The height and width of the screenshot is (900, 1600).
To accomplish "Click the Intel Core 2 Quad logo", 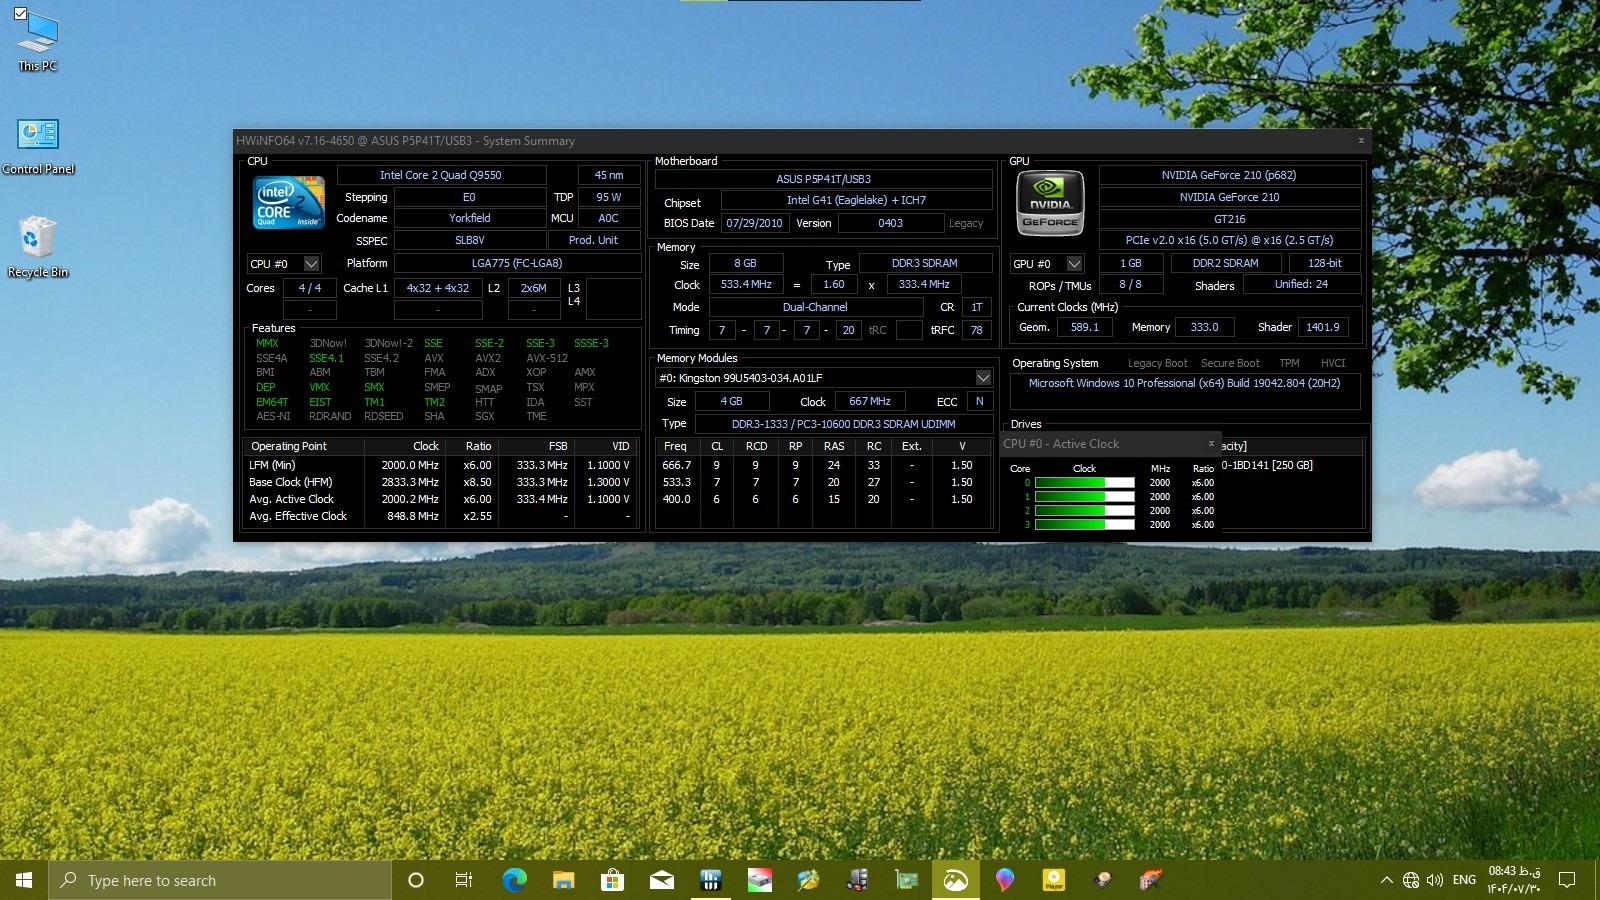I will click(289, 203).
